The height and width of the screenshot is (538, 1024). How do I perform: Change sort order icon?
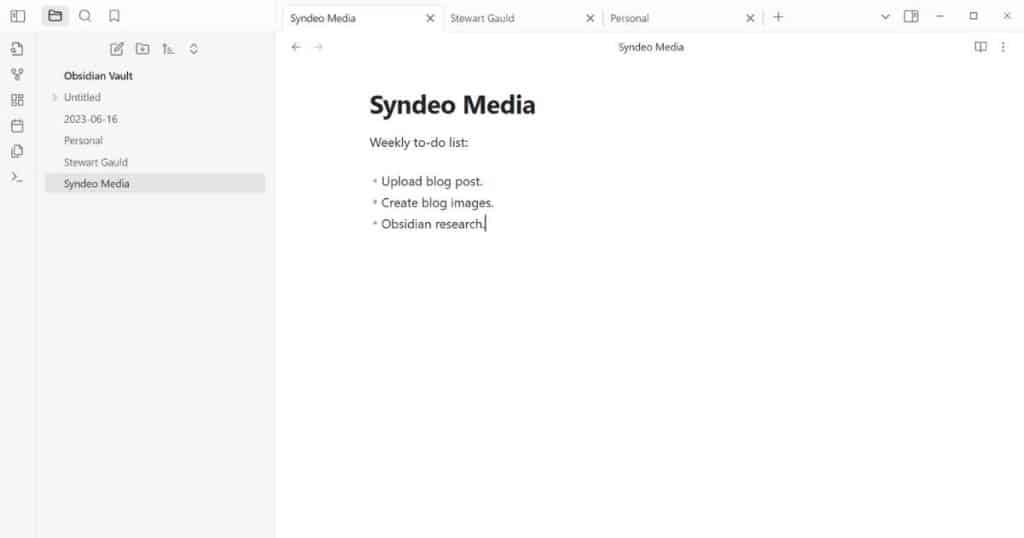(168, 49)
